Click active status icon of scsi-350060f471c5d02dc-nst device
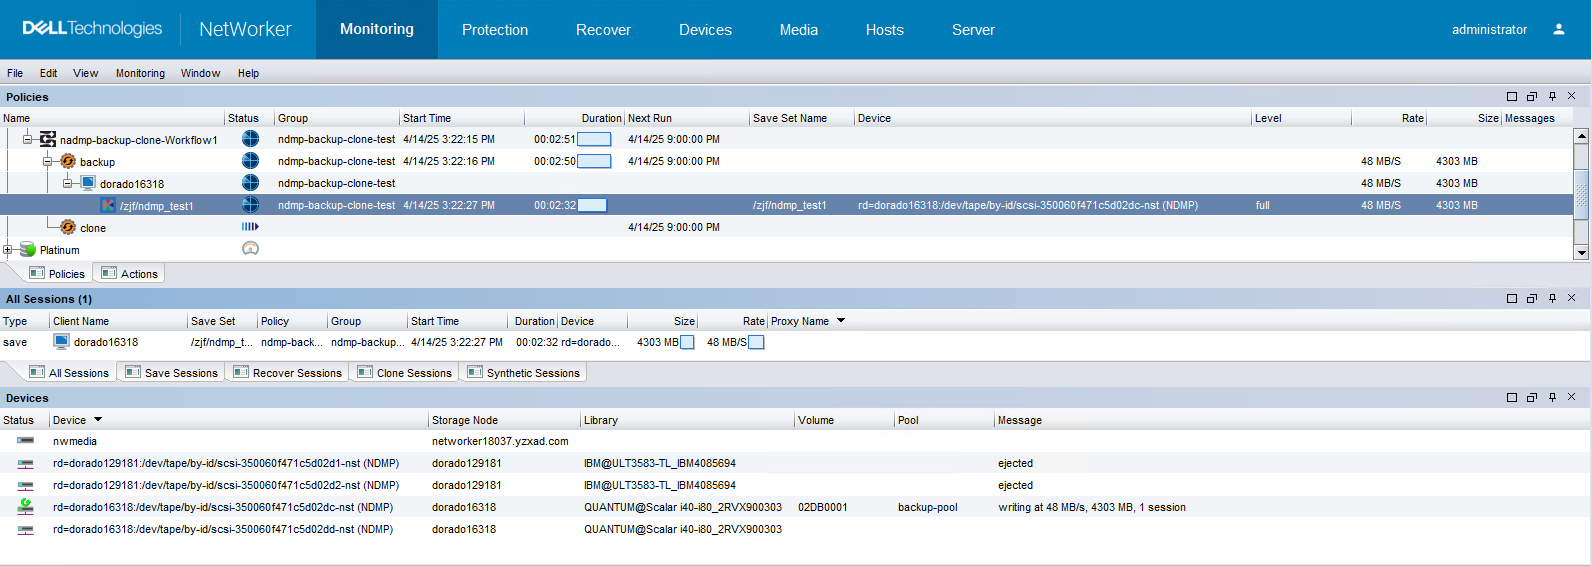This screenshot has height=566, width=1592. [25, 506]
